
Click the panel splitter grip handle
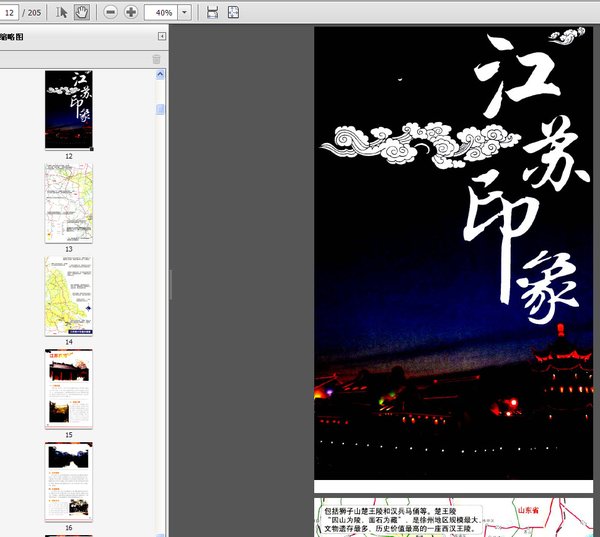(170, 284)
